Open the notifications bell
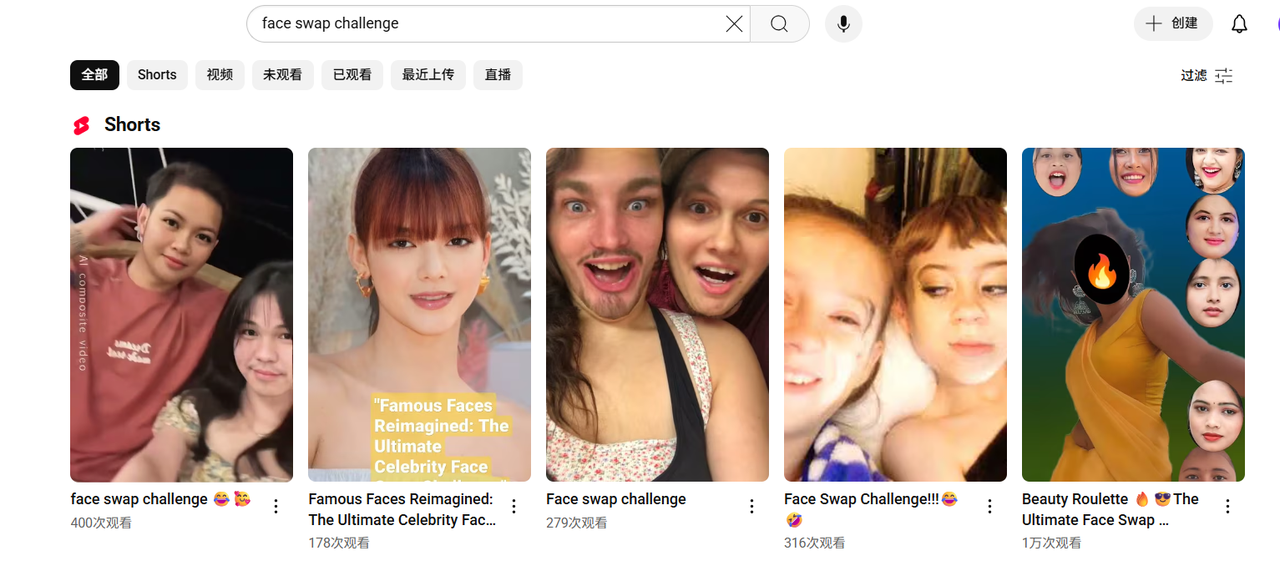This screenshot has width=1280, height=576. [x=1239, y=23]
